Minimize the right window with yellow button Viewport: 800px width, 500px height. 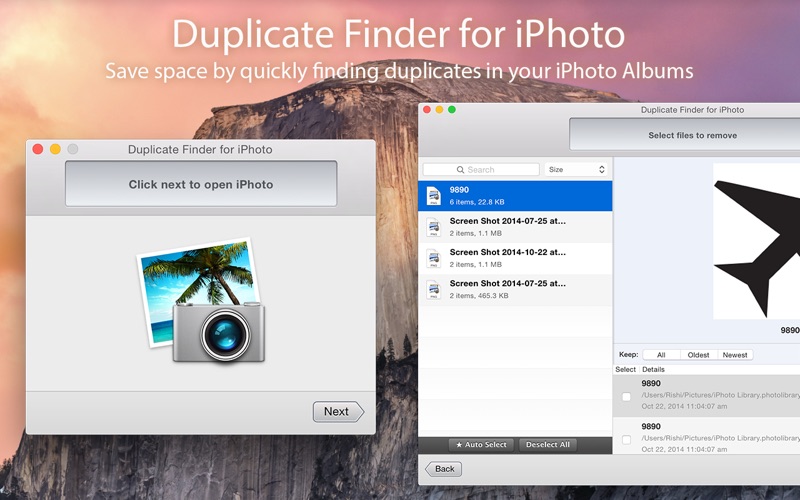click(439, 110)
